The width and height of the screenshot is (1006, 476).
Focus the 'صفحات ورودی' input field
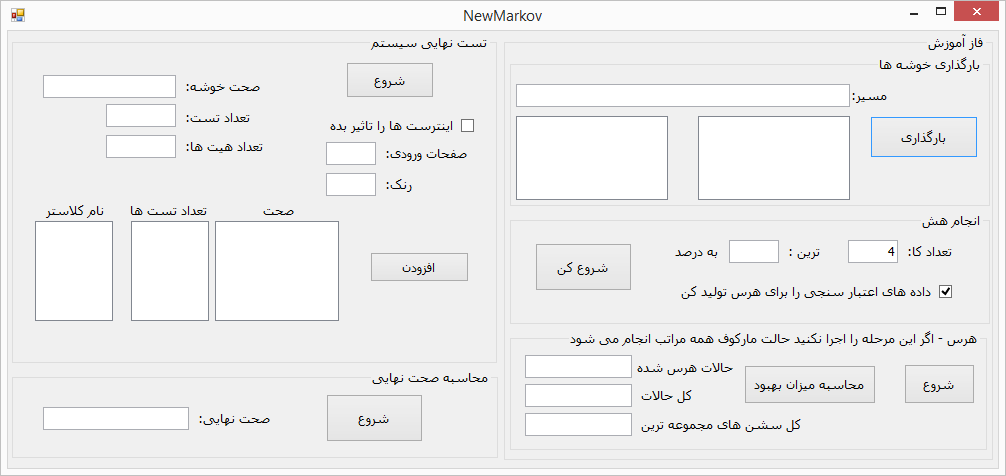[350, 154]
